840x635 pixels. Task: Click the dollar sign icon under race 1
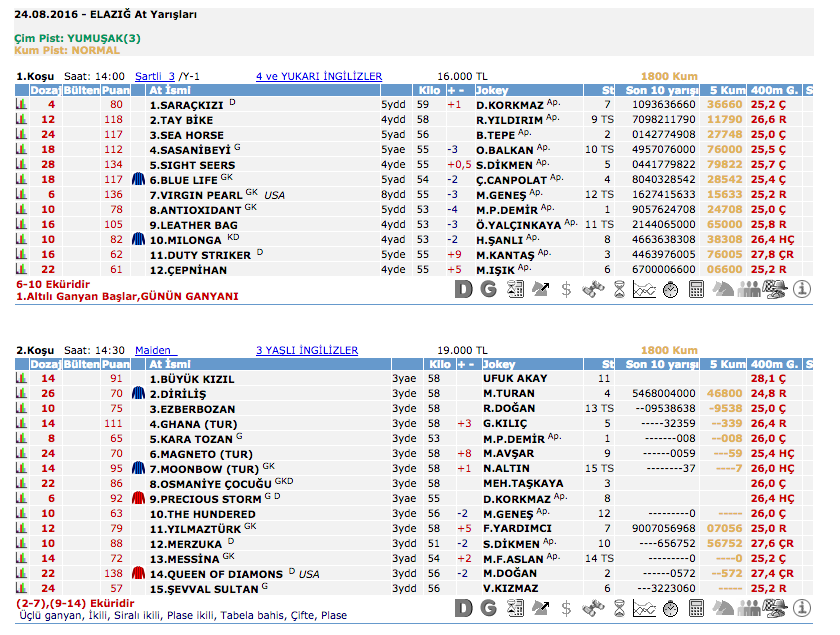[567, 290]
